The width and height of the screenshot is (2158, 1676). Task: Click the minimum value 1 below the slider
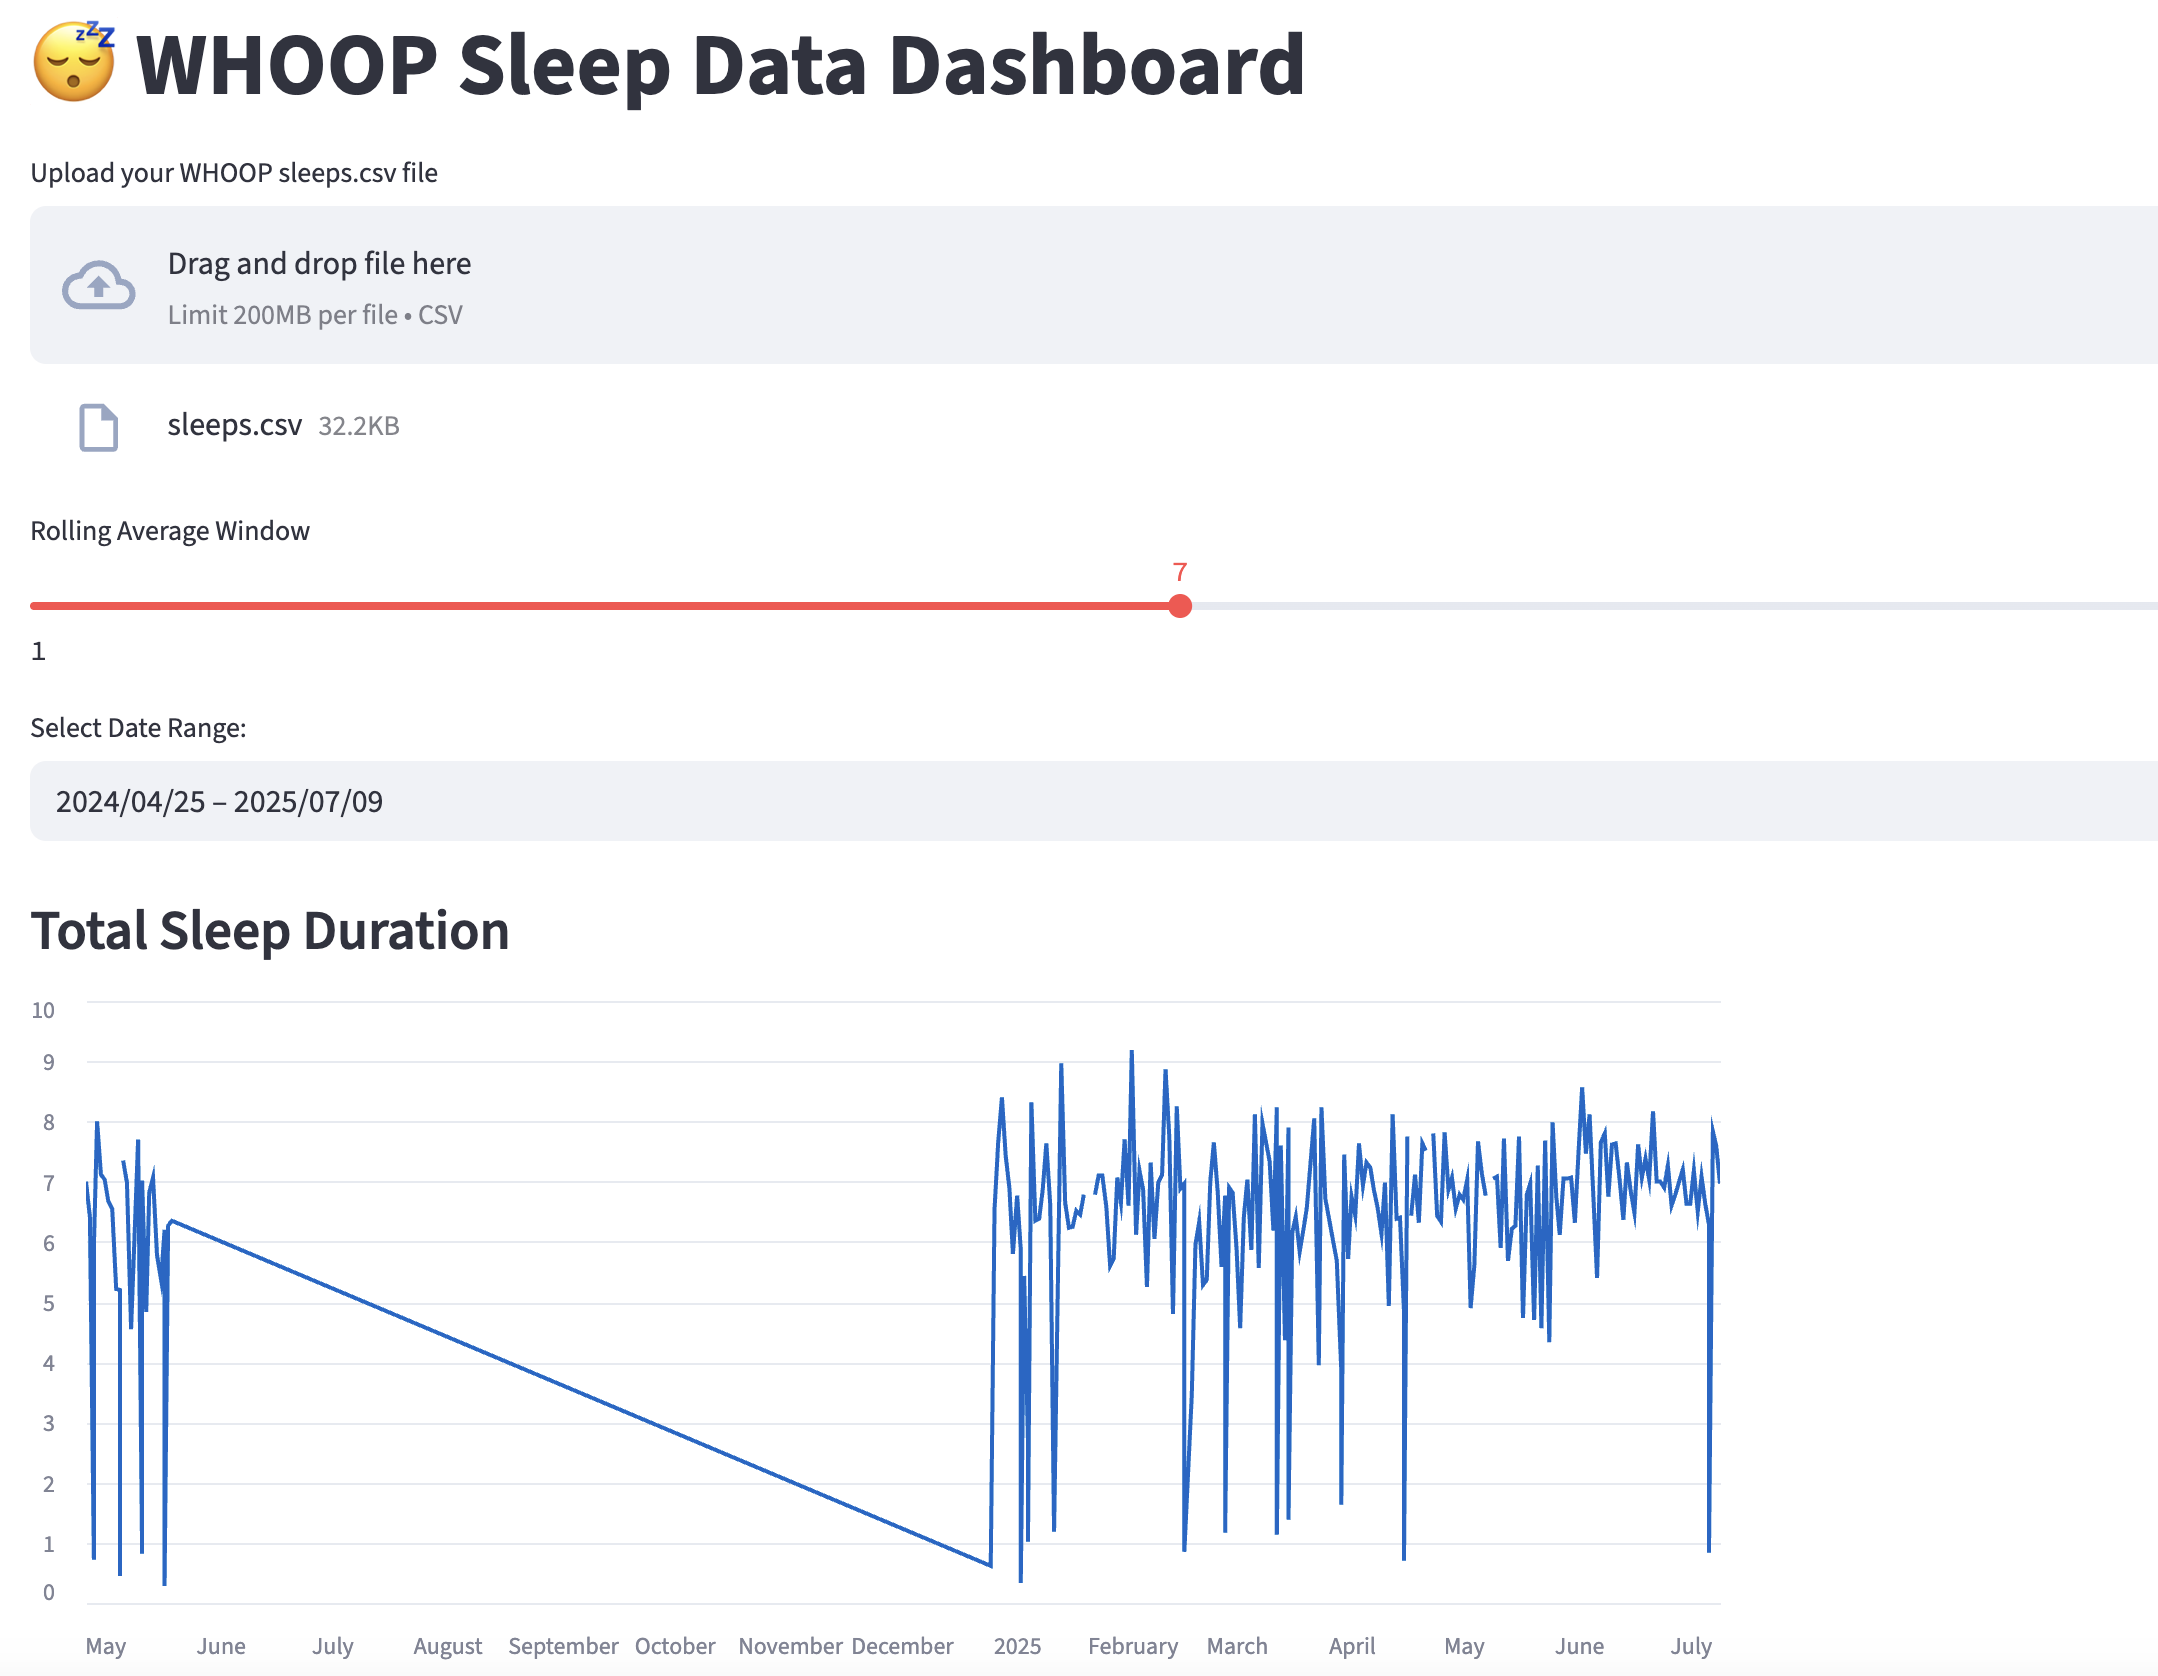coord(38,650)
